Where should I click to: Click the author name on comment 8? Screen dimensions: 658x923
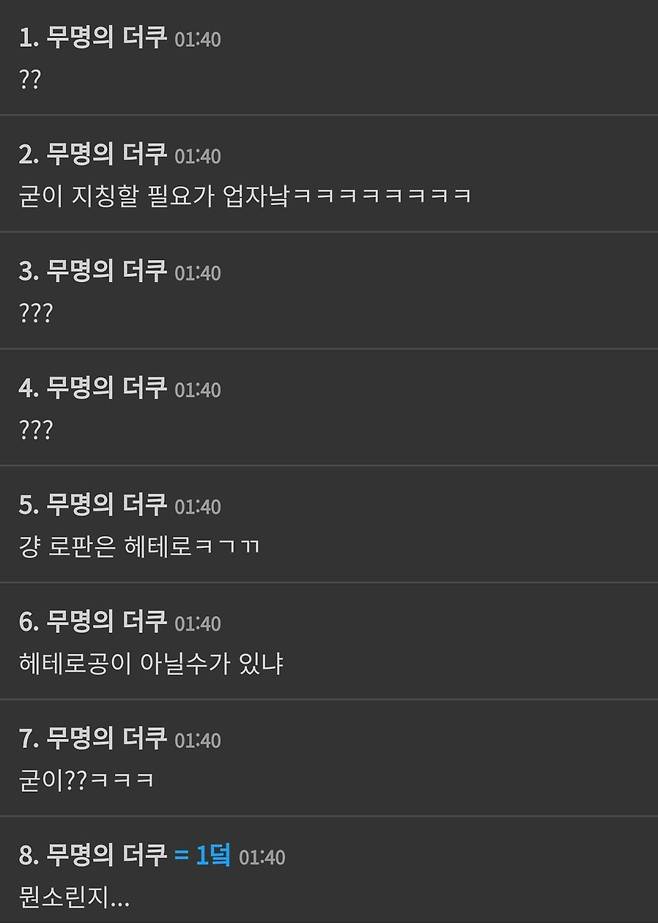(x=107, y=855)
